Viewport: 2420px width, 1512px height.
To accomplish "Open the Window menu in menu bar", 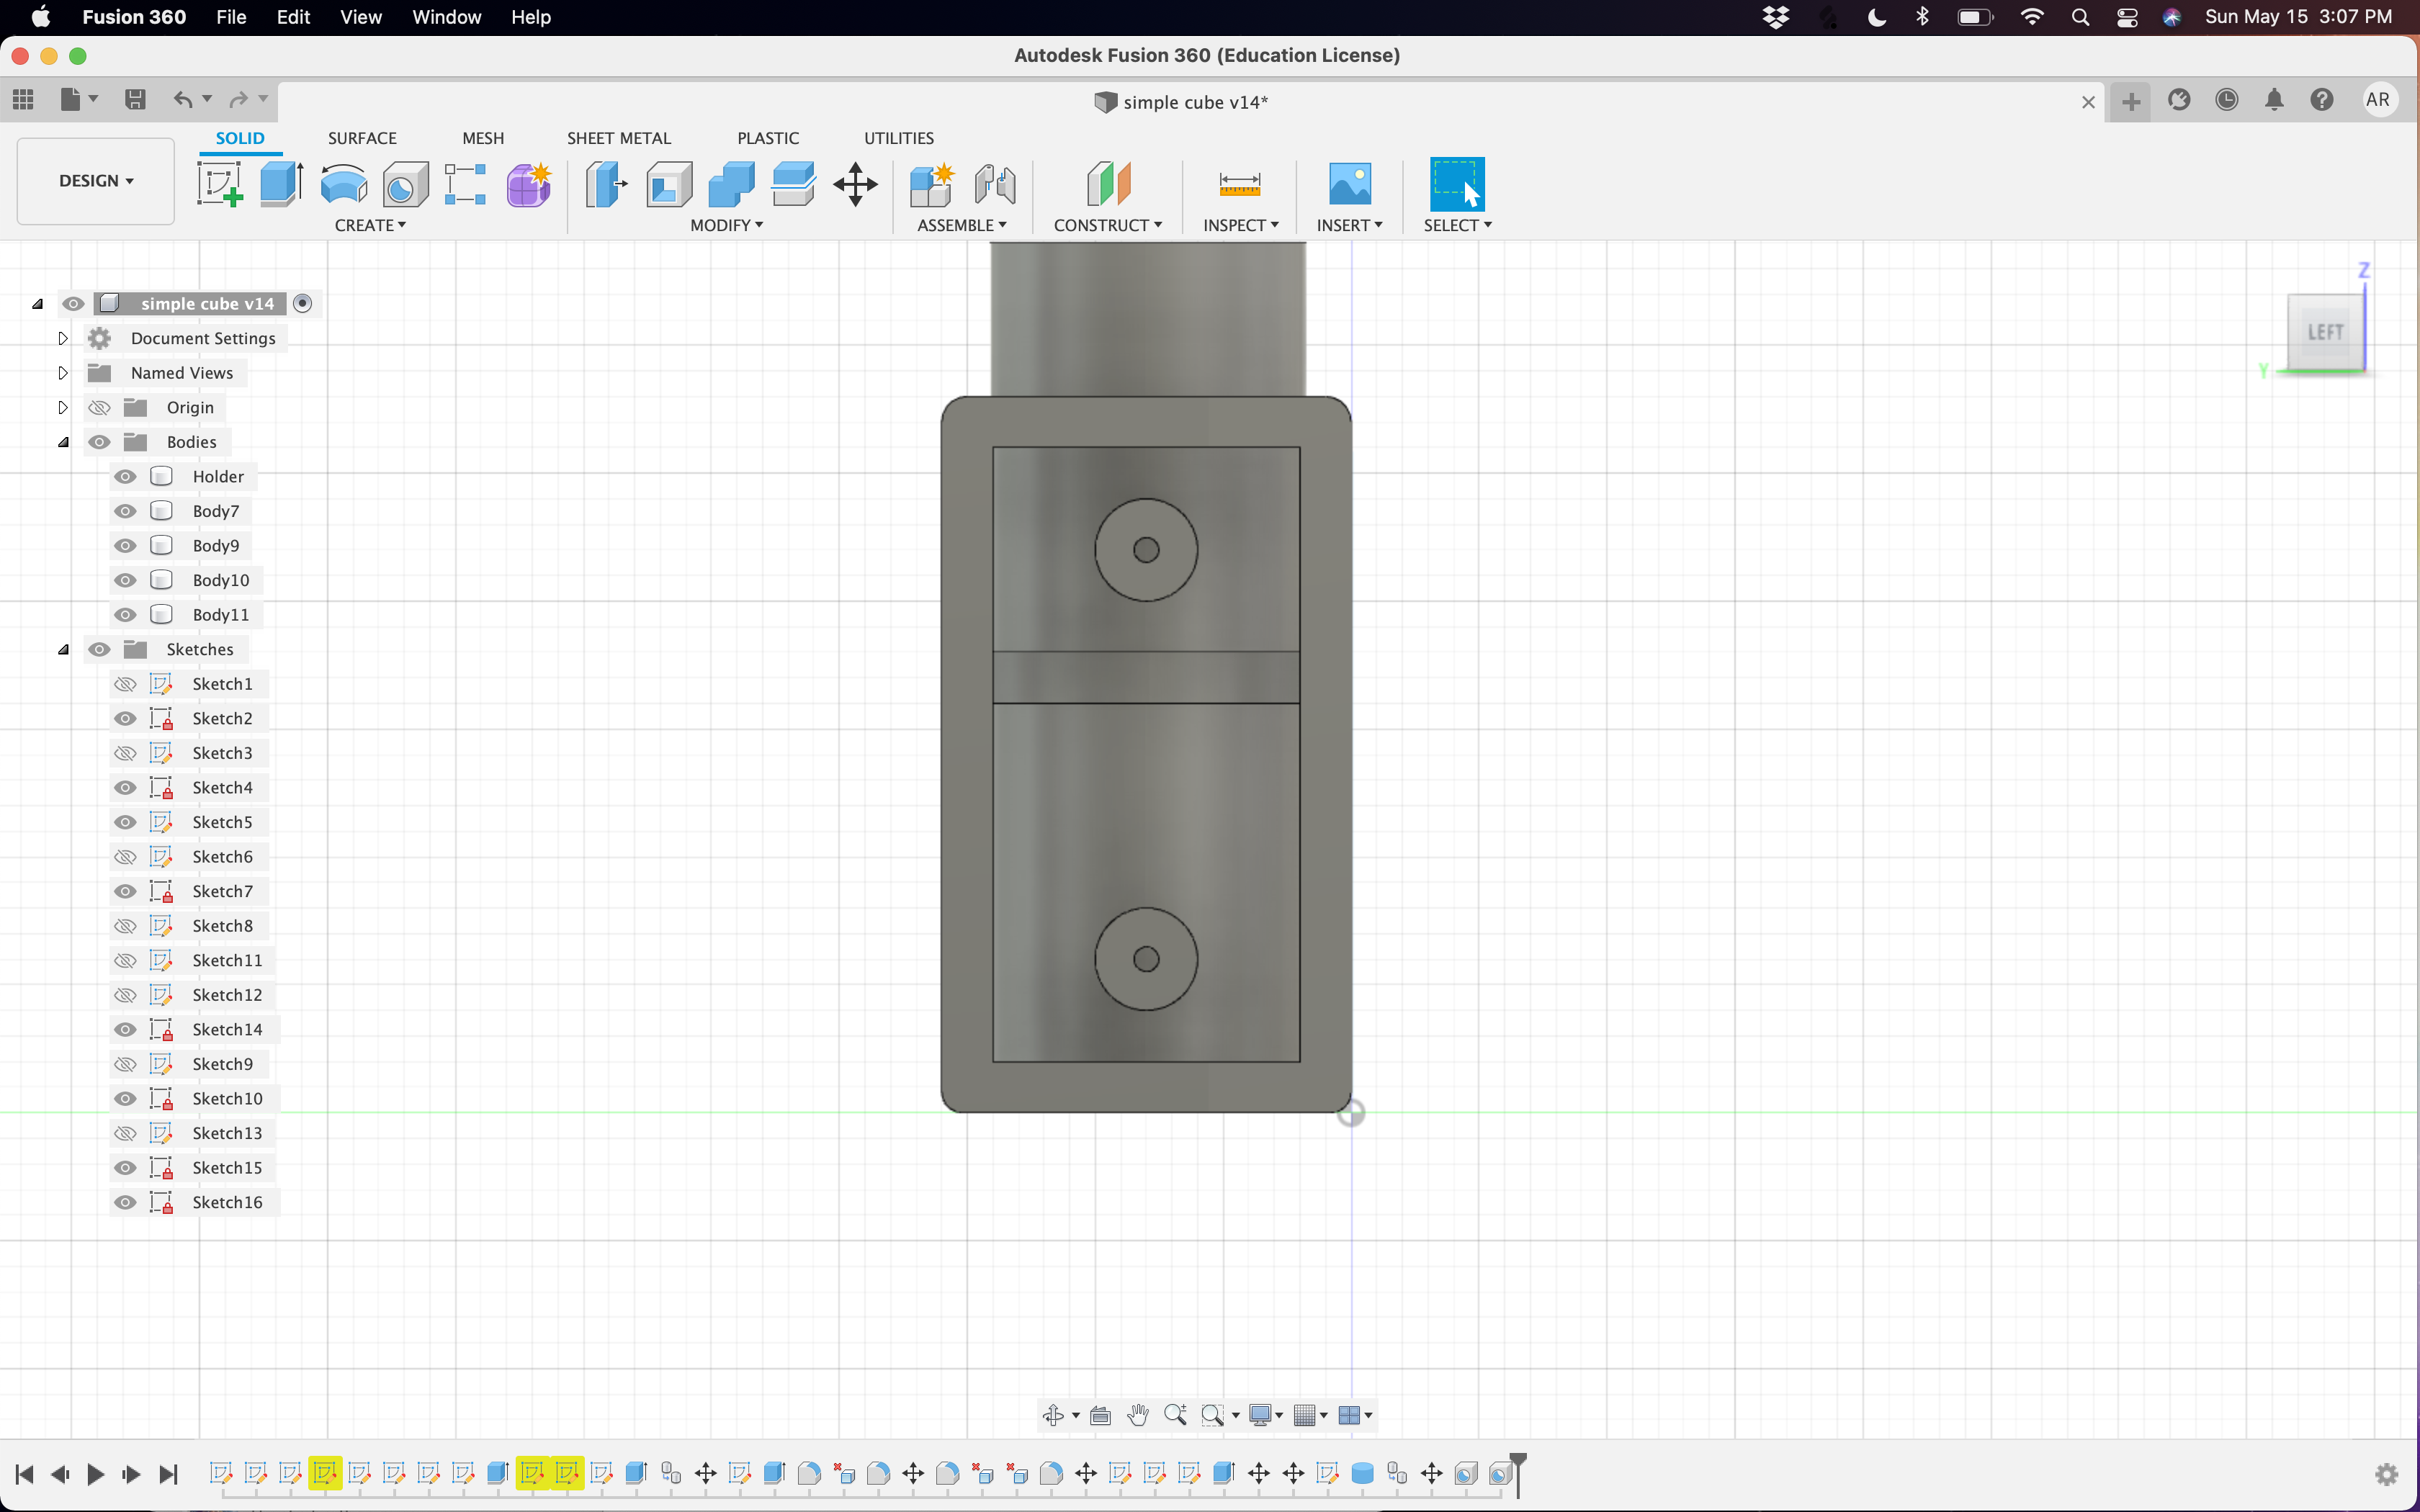I will tap(446, 17).
